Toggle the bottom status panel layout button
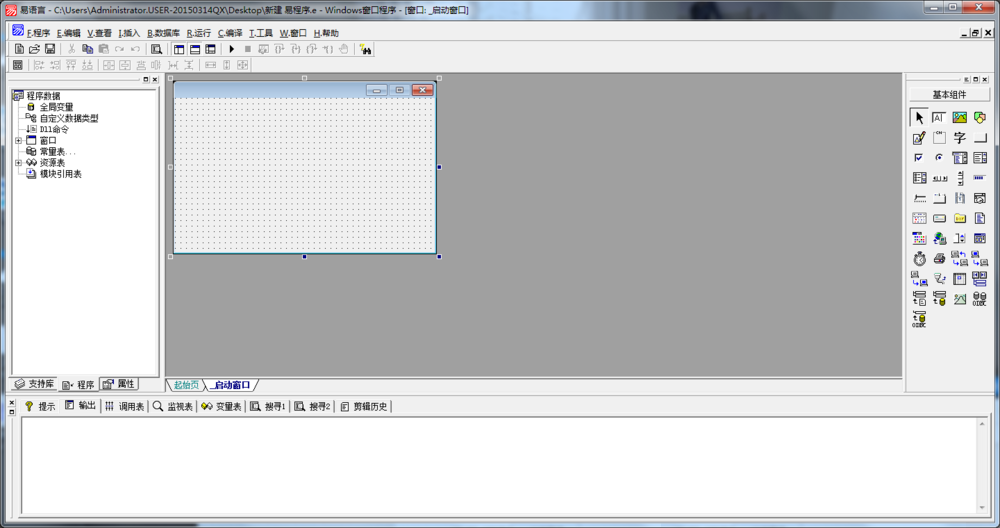The height and width of the screenshot is (528, 1000). coord(195,49)
